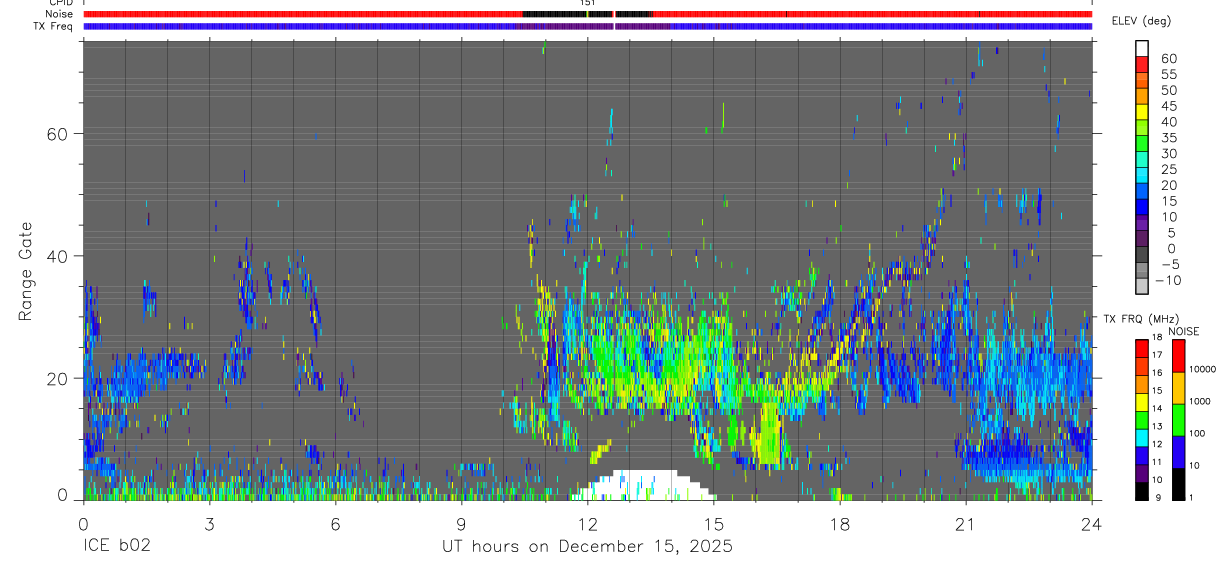Click the '13' label on TX FRQ legend
This screenshot has width=1228, height=567.
click(1157, 426)
